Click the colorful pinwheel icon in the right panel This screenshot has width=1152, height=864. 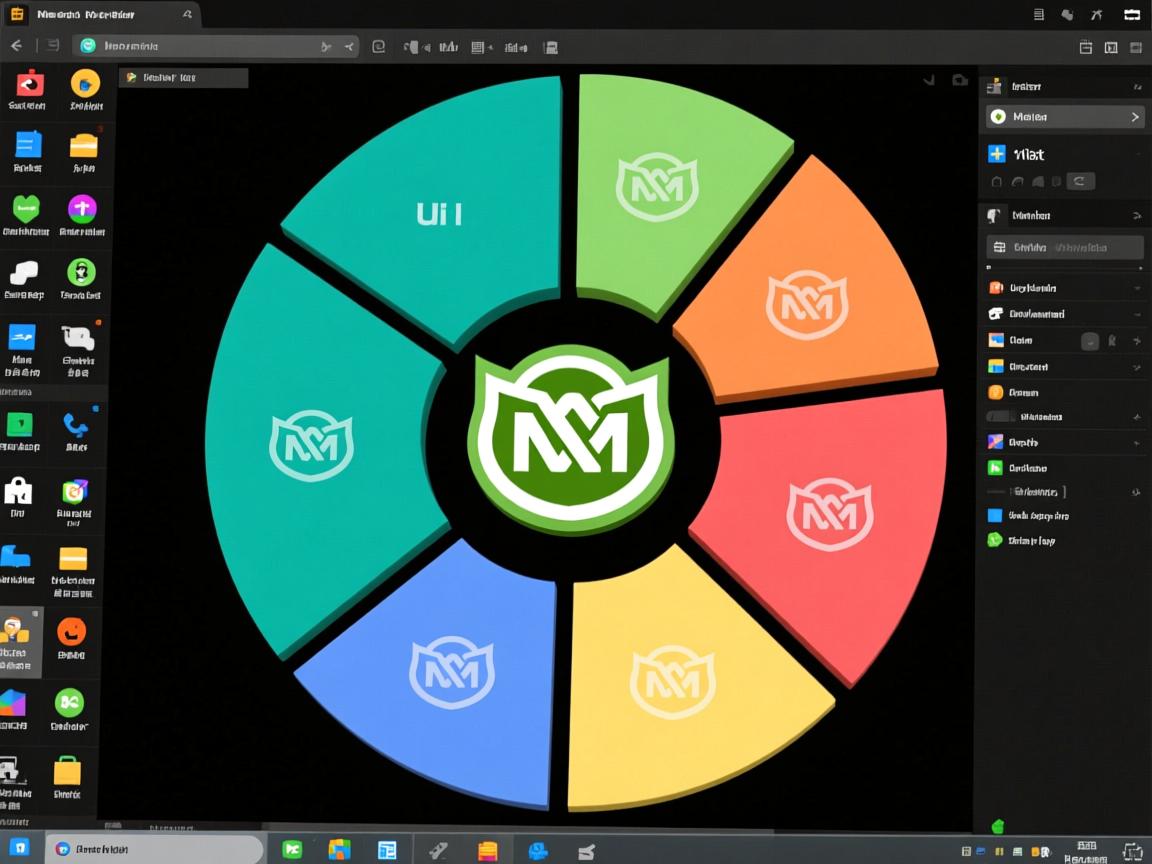click(x=996, y=440)
